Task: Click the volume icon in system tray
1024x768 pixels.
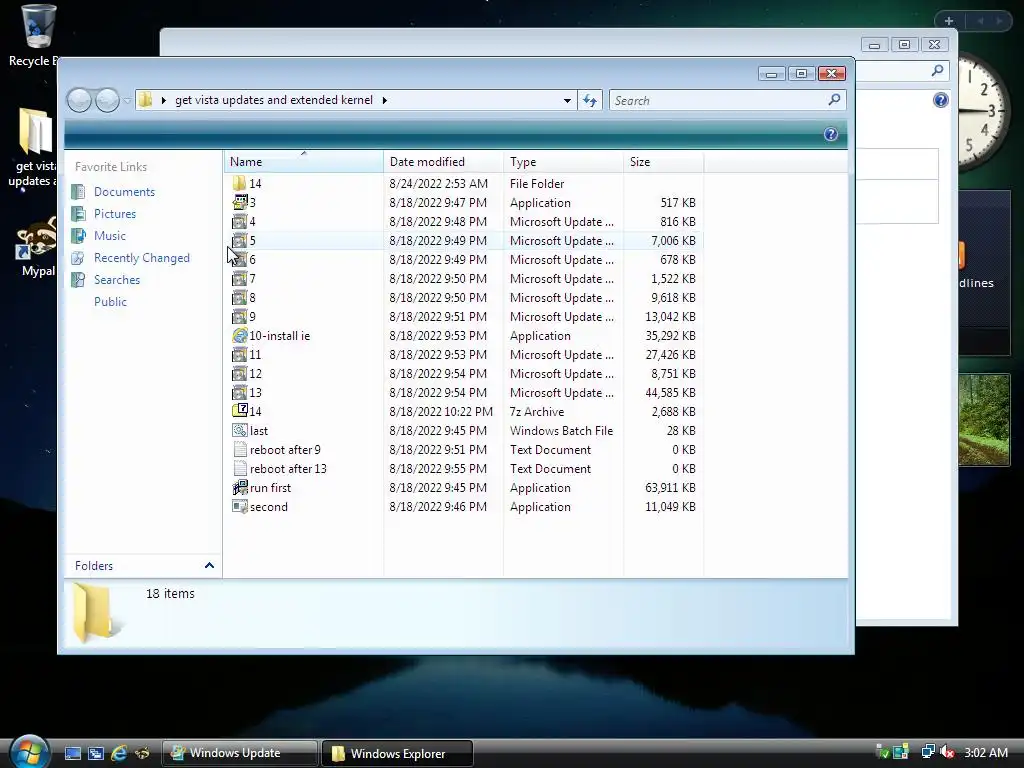Action: [946, 752]
